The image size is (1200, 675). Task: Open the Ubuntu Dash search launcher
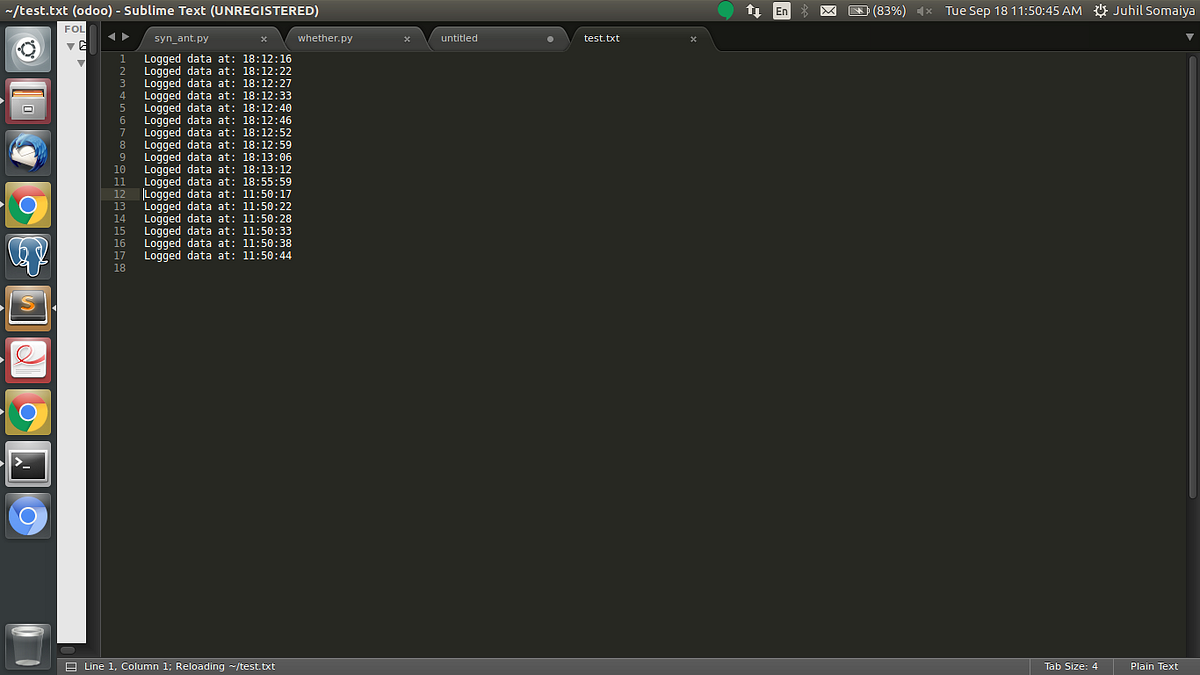[x=28, y=49]
